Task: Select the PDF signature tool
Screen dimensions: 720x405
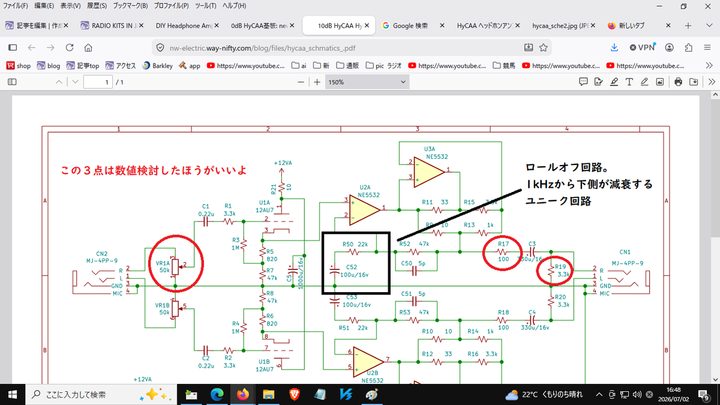Action: [x=598, y=82]
